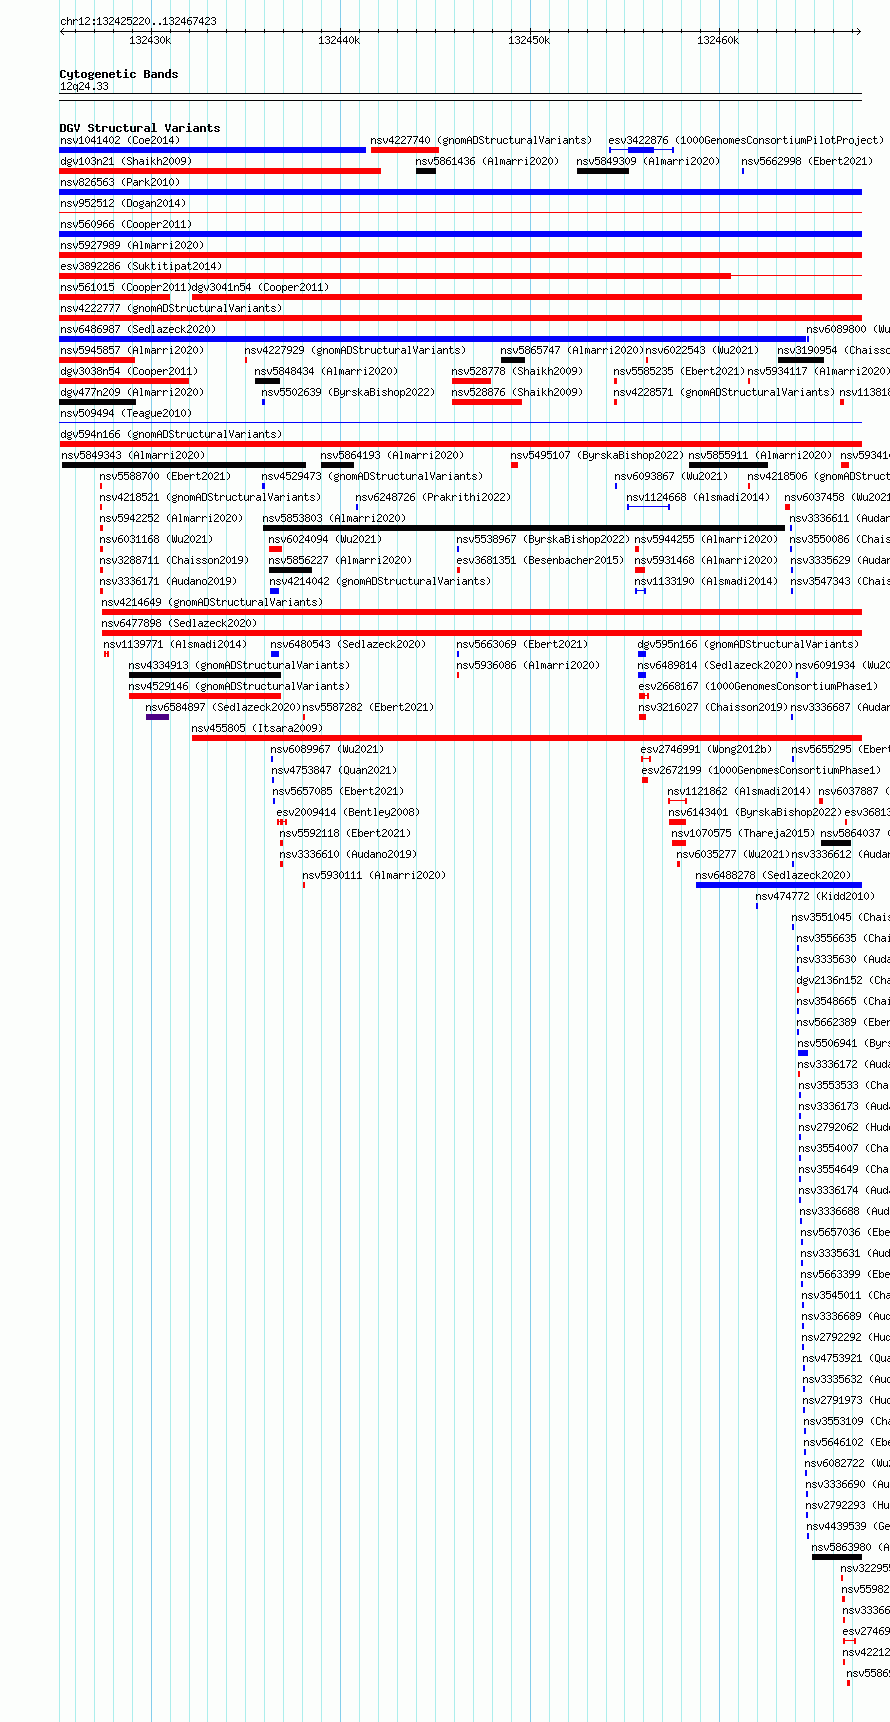Click nsv4214649 gnomADStructuralVariants label
890x1722 pixels.
click(212, 602)
